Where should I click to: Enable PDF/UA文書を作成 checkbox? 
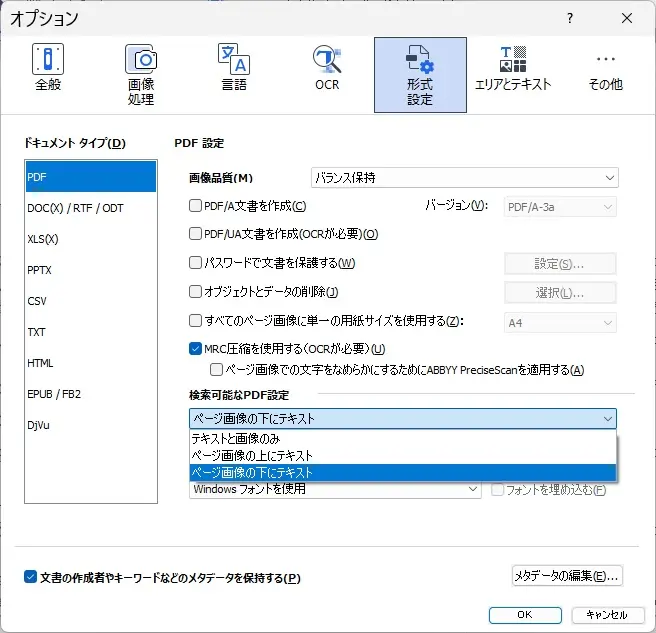pyautogui.click(x=195, y=233)
